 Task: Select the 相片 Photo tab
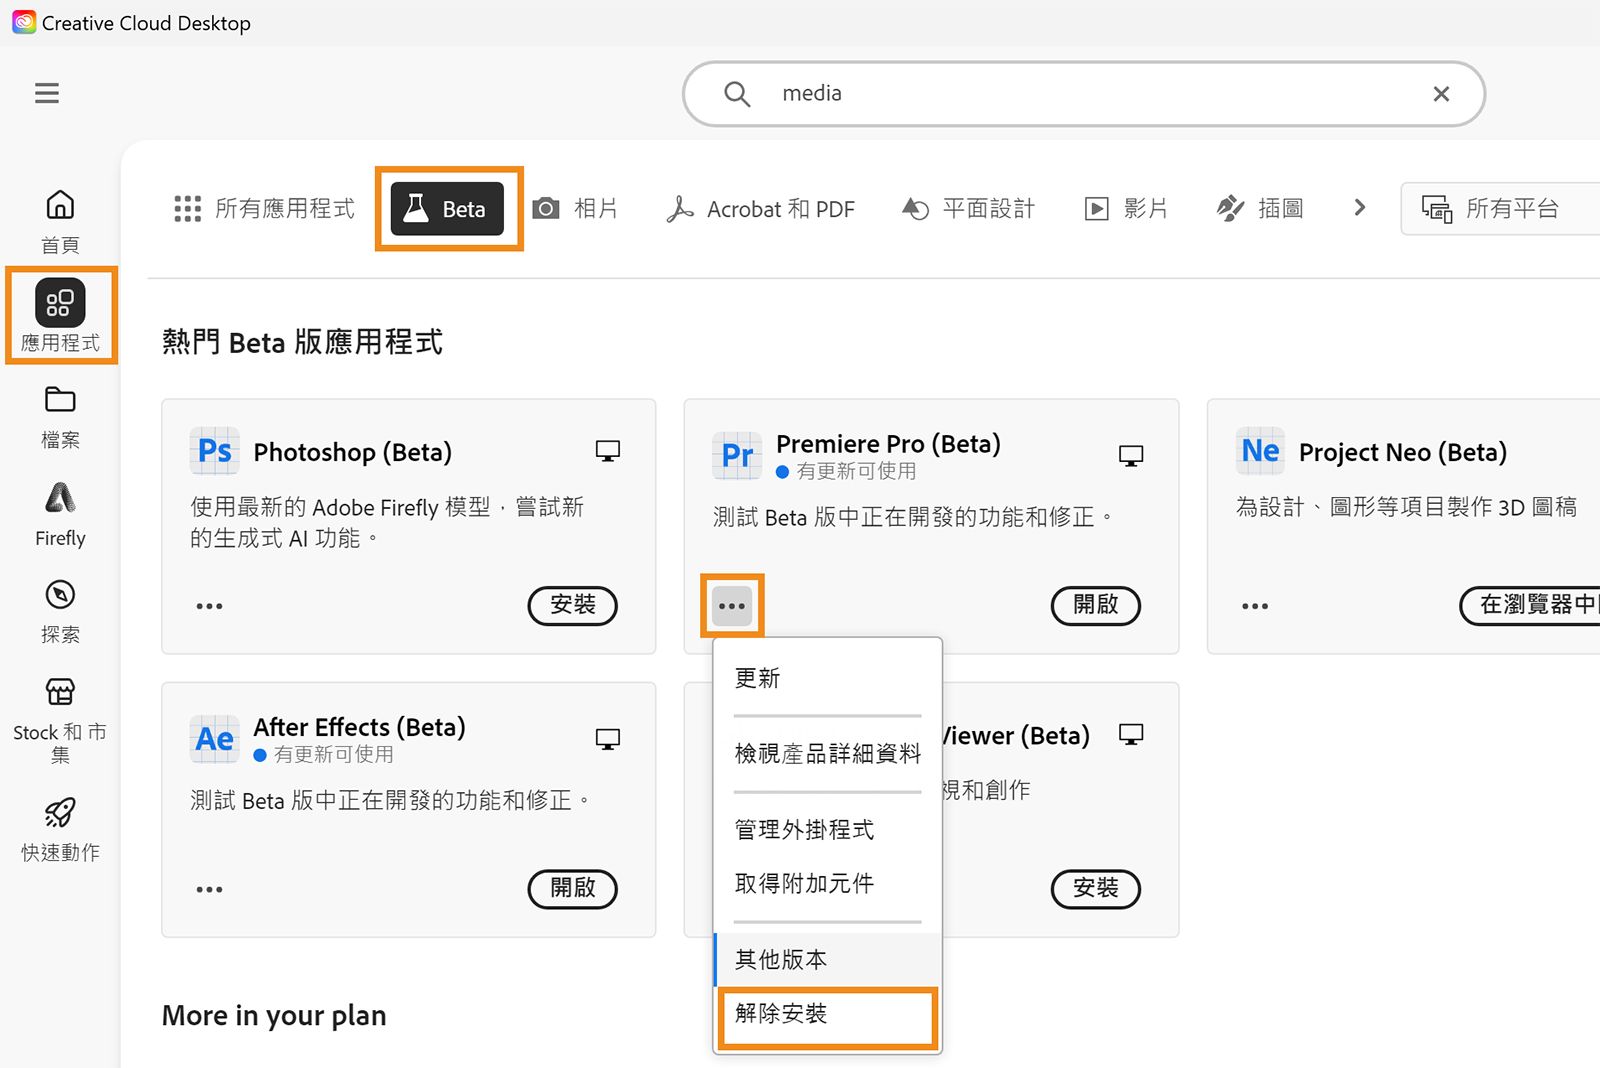click(575, 208)
